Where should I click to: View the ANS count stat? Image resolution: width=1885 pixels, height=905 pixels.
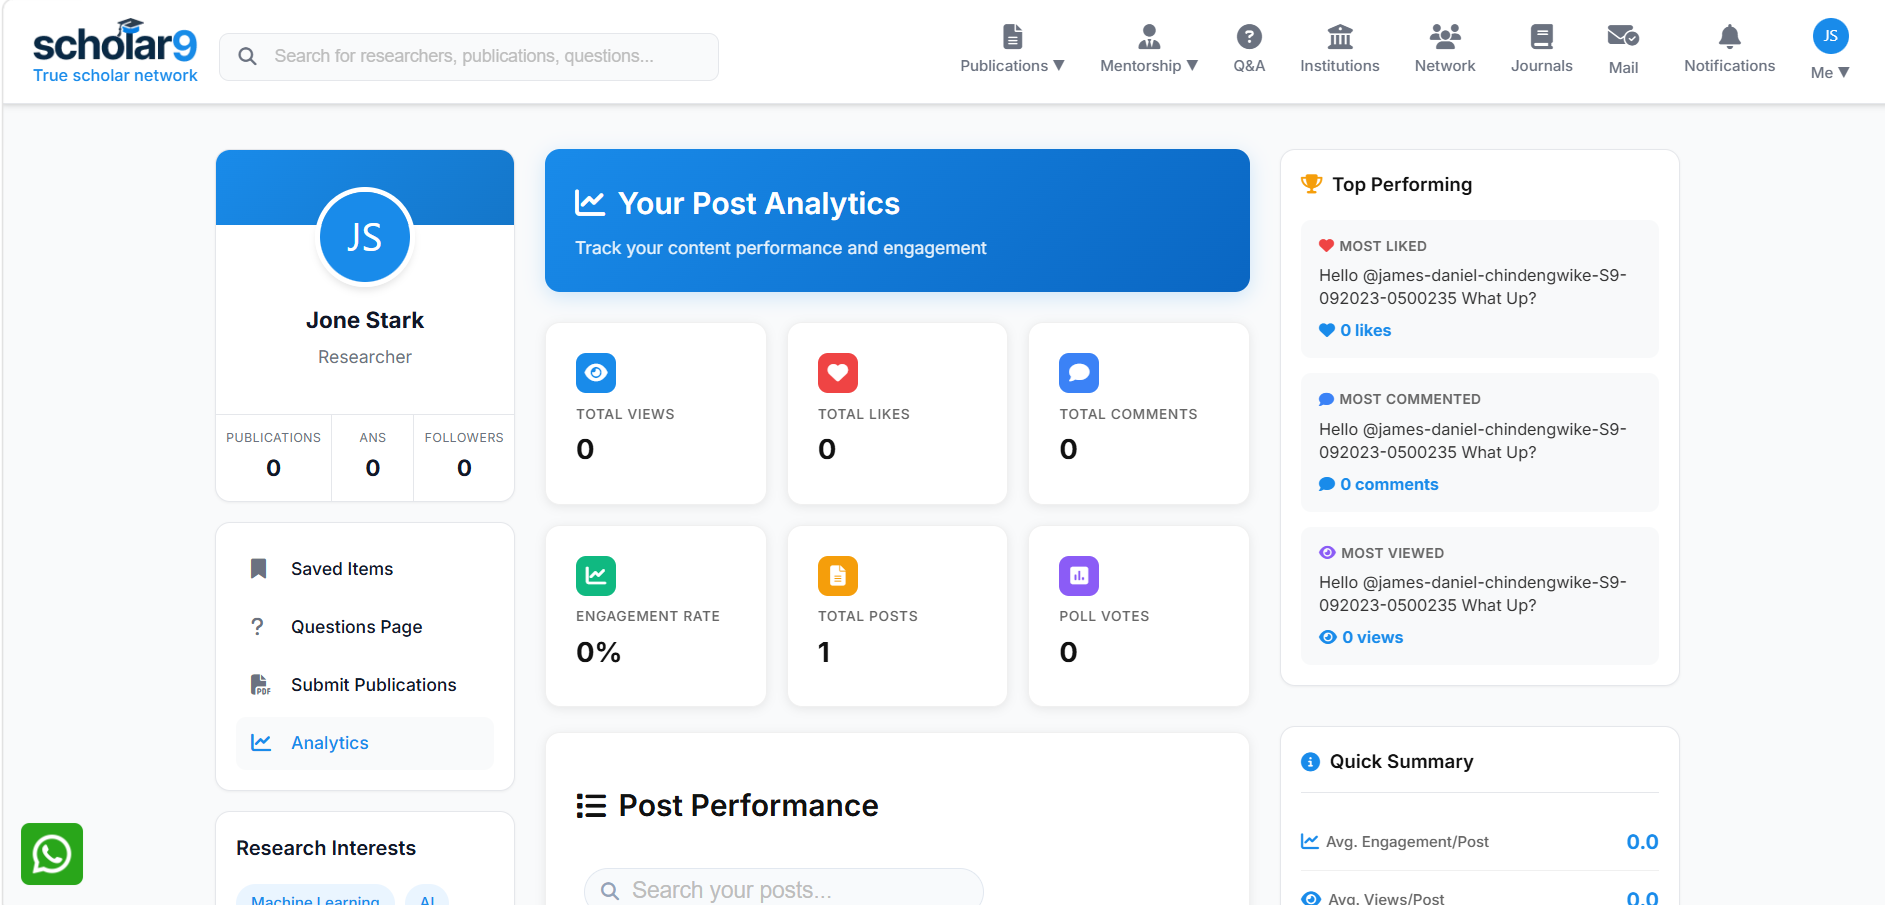[x=373, y=457]
